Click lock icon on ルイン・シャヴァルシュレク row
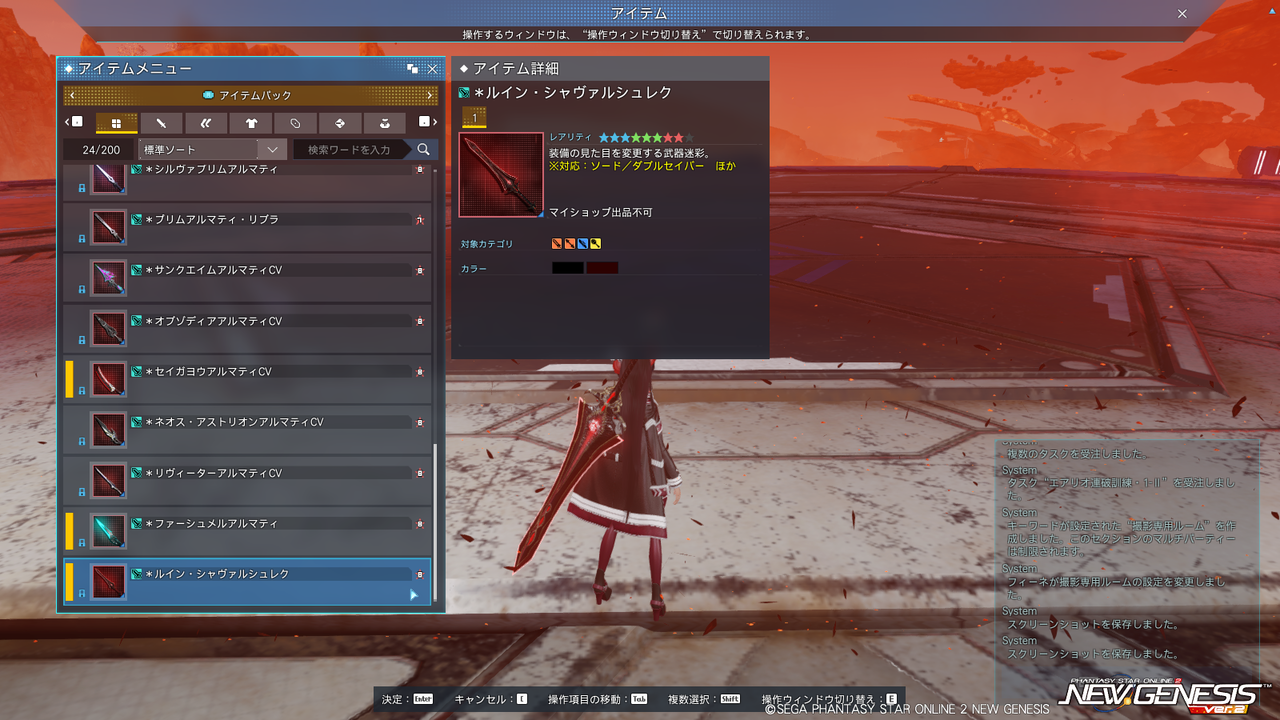The height and width of the screenshot is (720, 1280). (x=82, y=595)
